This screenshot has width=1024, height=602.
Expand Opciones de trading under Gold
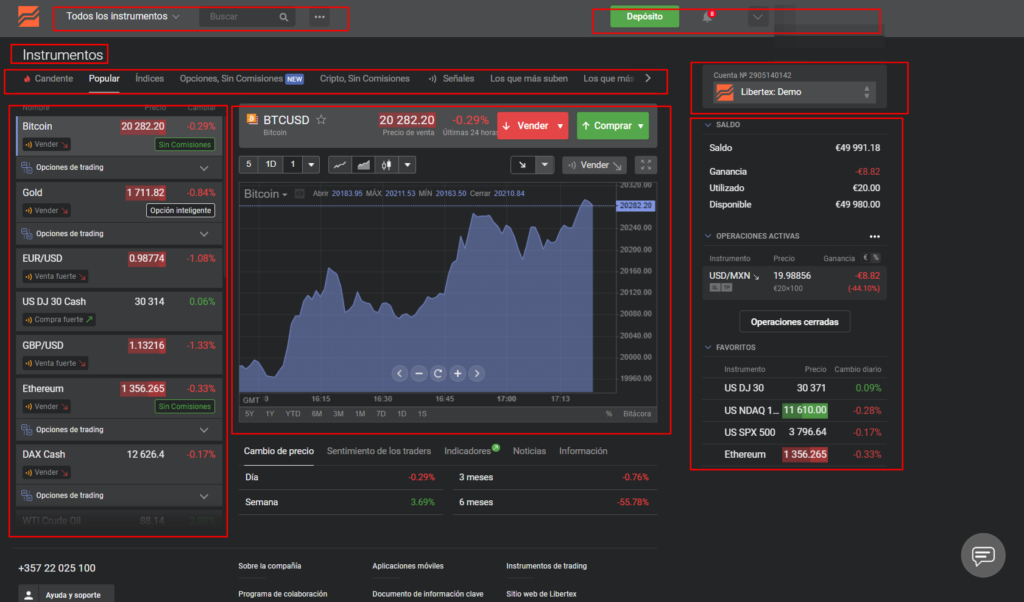tap(119, 234)
